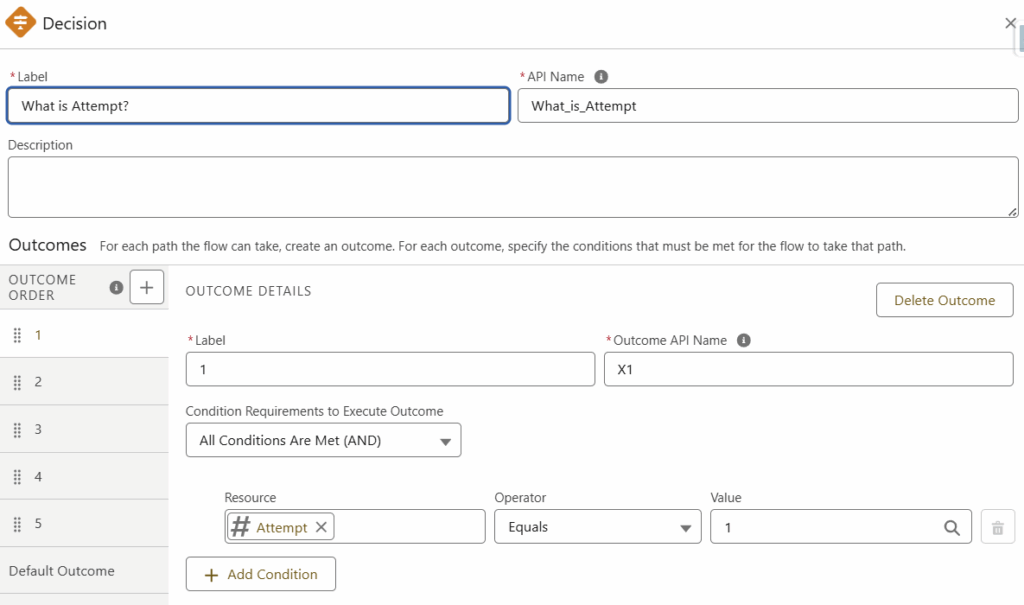Viewport: 1024px width, 605px height.
Task: Add a new outcome with plus button
Action: tap(147, 288)
